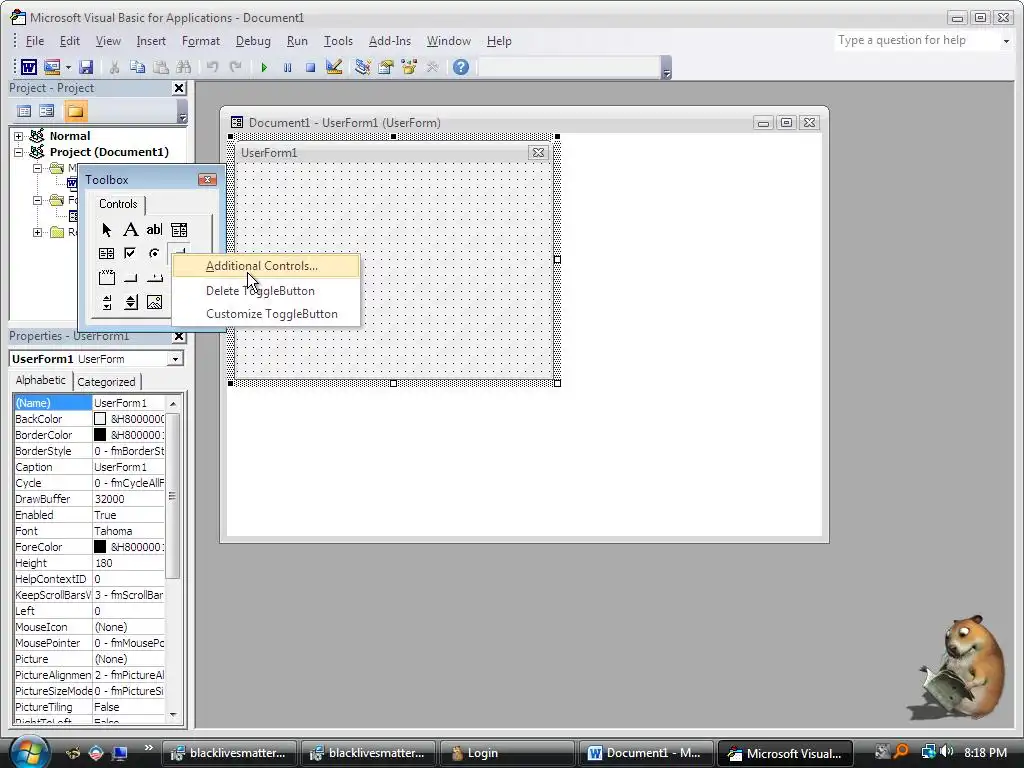Toggle Folders icon in Project panel
Image resolution: width=1024 pixels, height=768 pixels.
tap(75, 111)
